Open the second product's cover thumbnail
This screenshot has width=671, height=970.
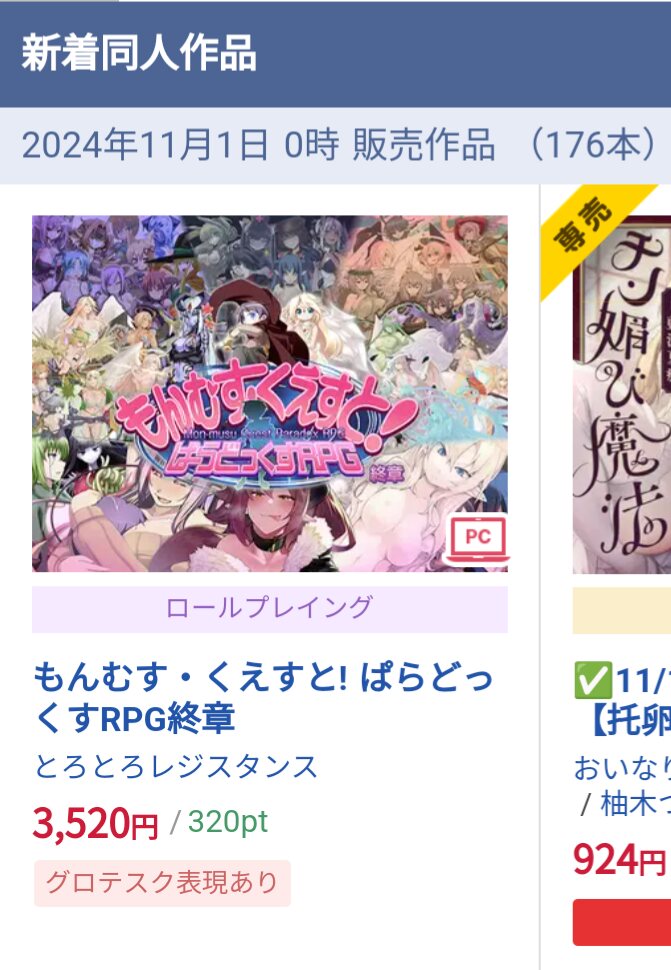[622, 394]
